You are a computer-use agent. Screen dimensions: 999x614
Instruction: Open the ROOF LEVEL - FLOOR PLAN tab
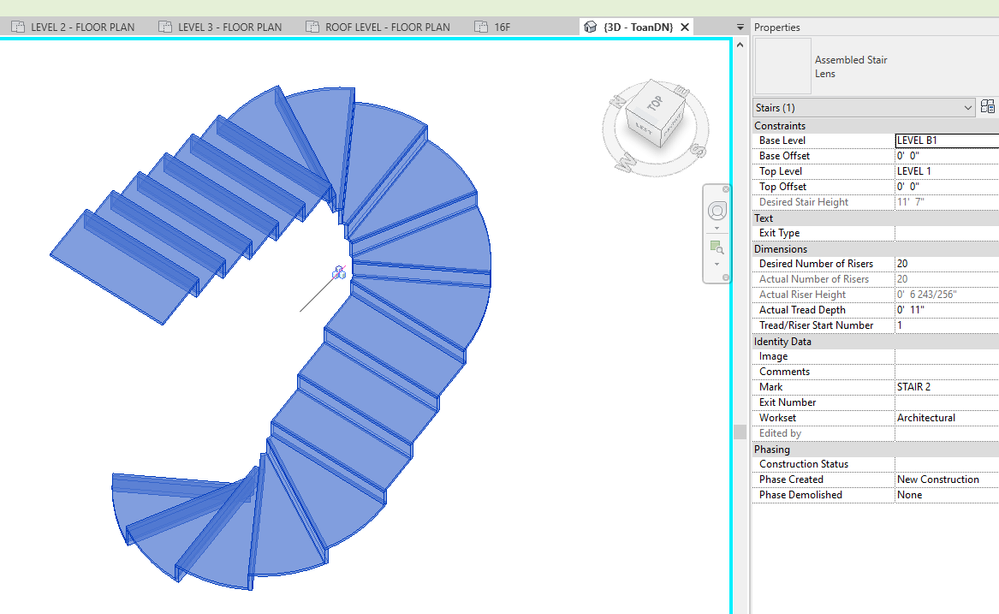tap(378, 27)
